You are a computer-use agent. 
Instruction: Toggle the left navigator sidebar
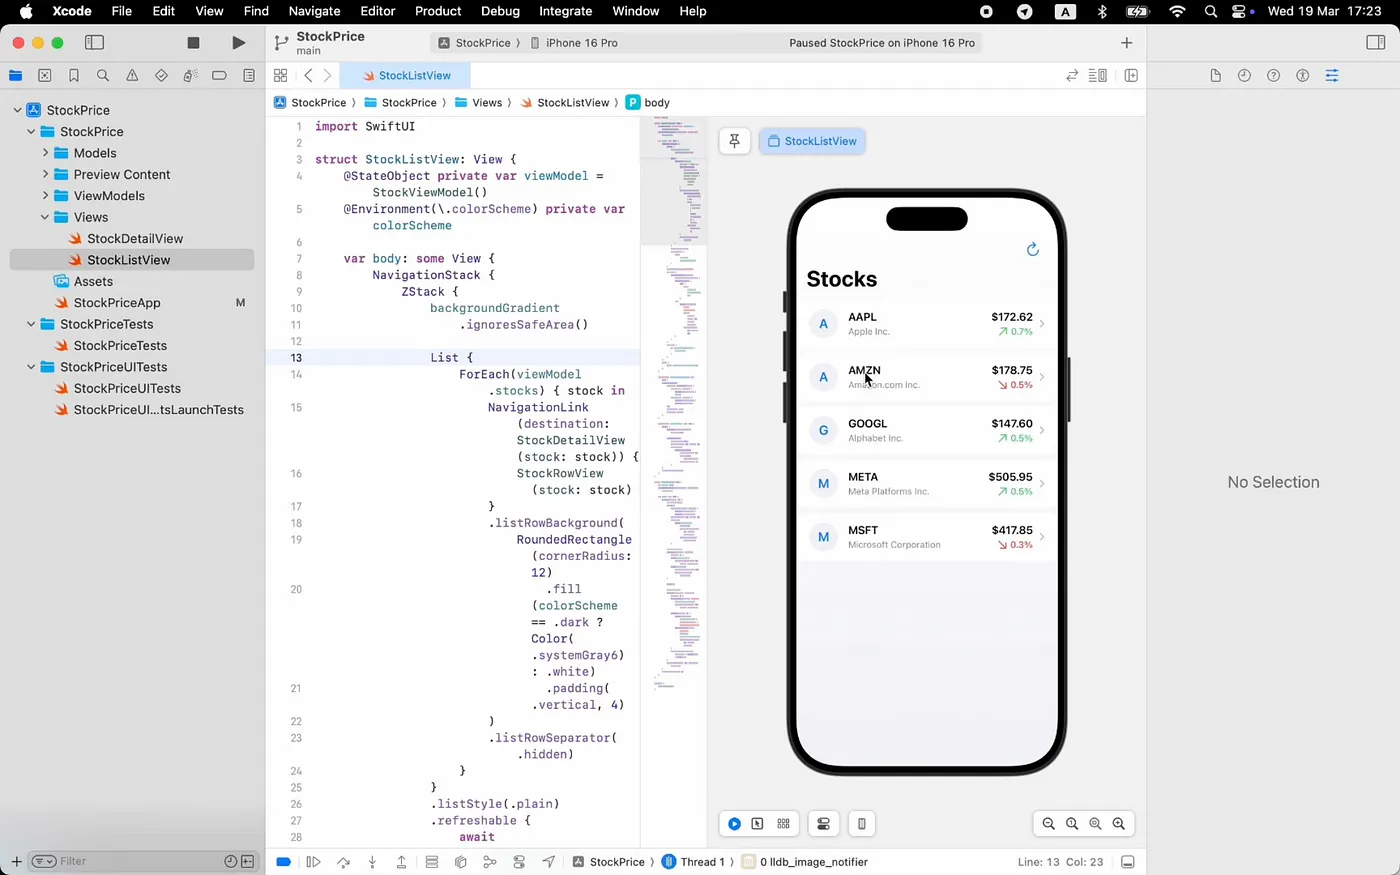(94, 43)
